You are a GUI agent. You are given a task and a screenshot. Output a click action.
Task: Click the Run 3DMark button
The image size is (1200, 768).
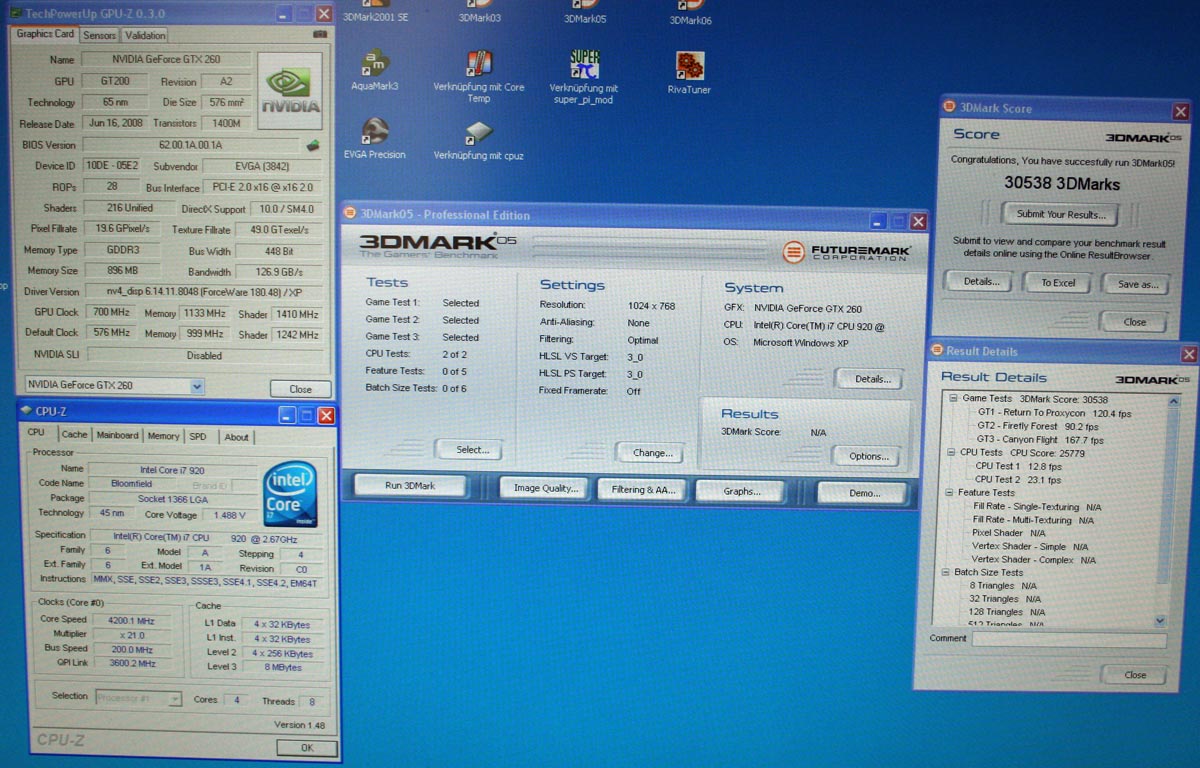pos(410,486)
